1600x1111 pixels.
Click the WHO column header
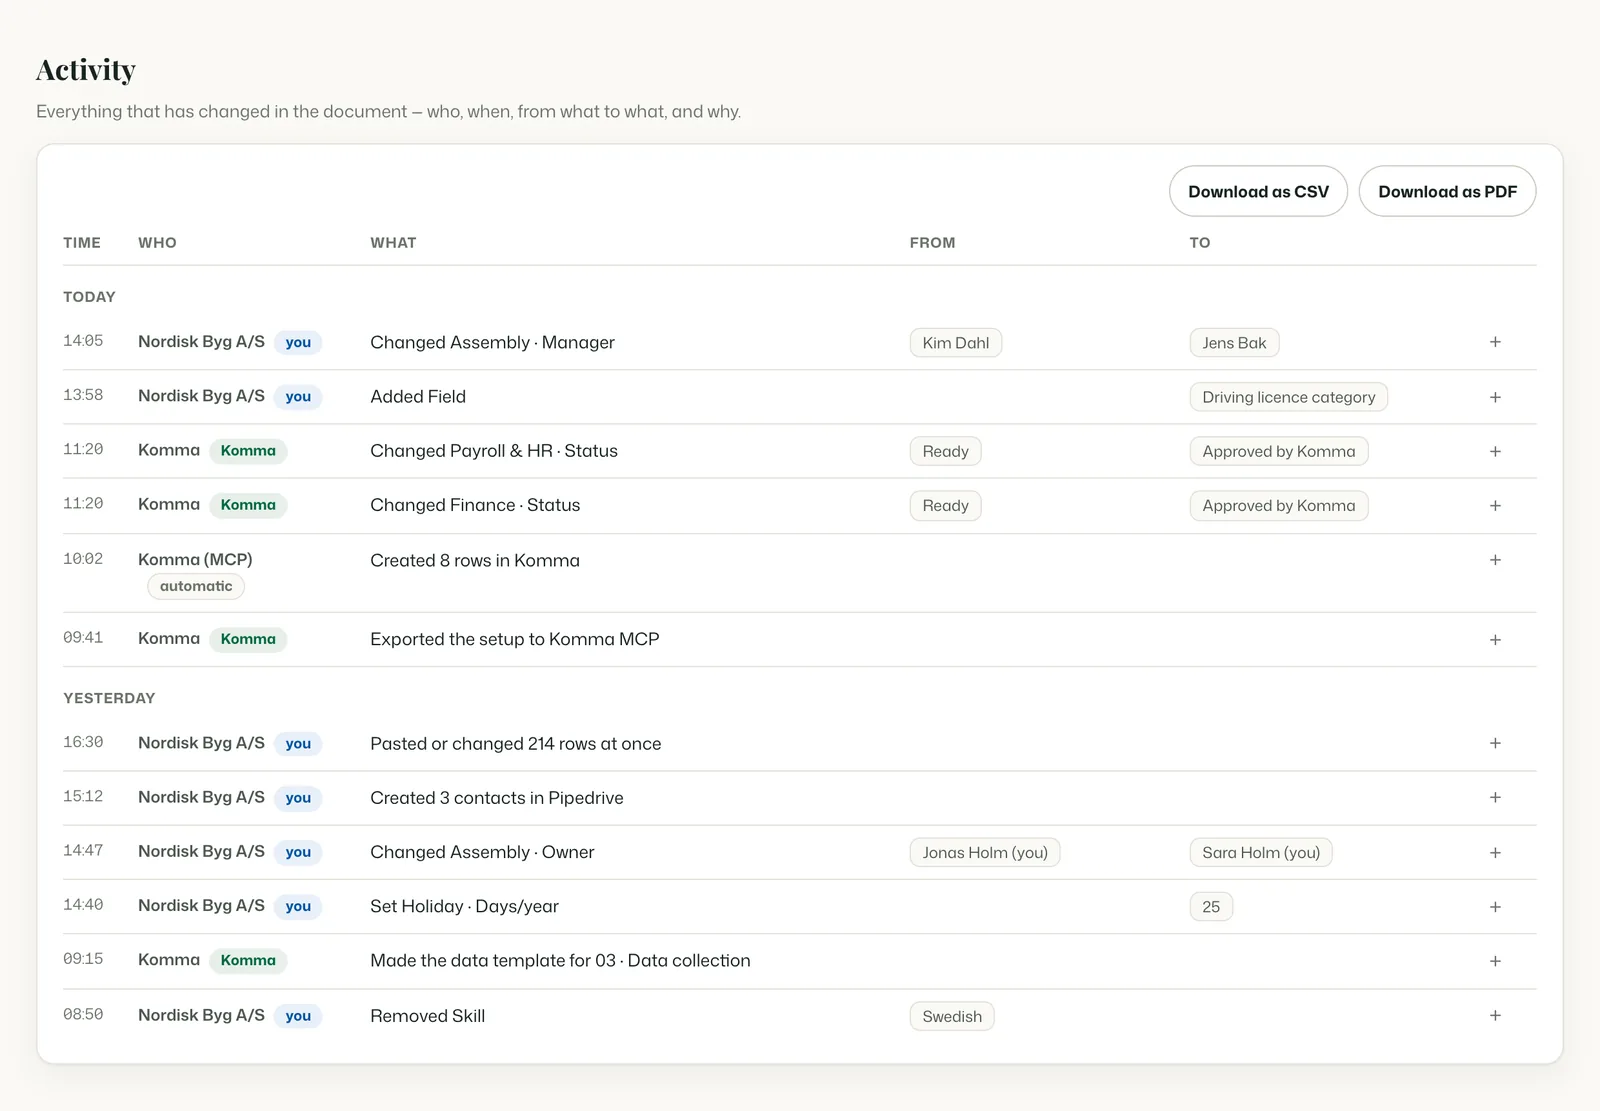[x=157, y=243]
